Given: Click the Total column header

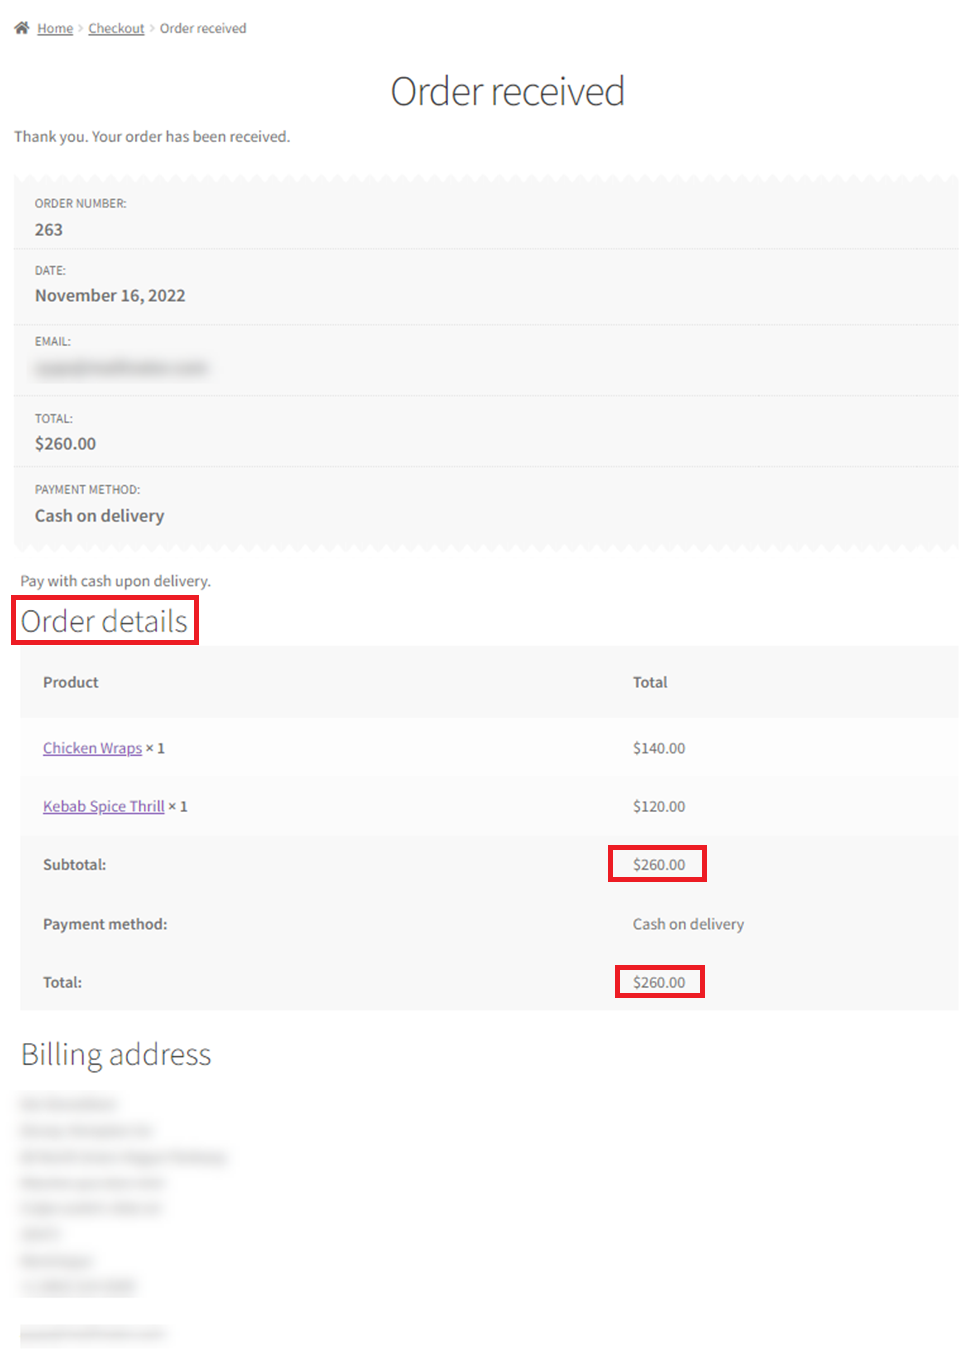Looking at the screenshot, I should pyautogui.click(x=650, y=682).
